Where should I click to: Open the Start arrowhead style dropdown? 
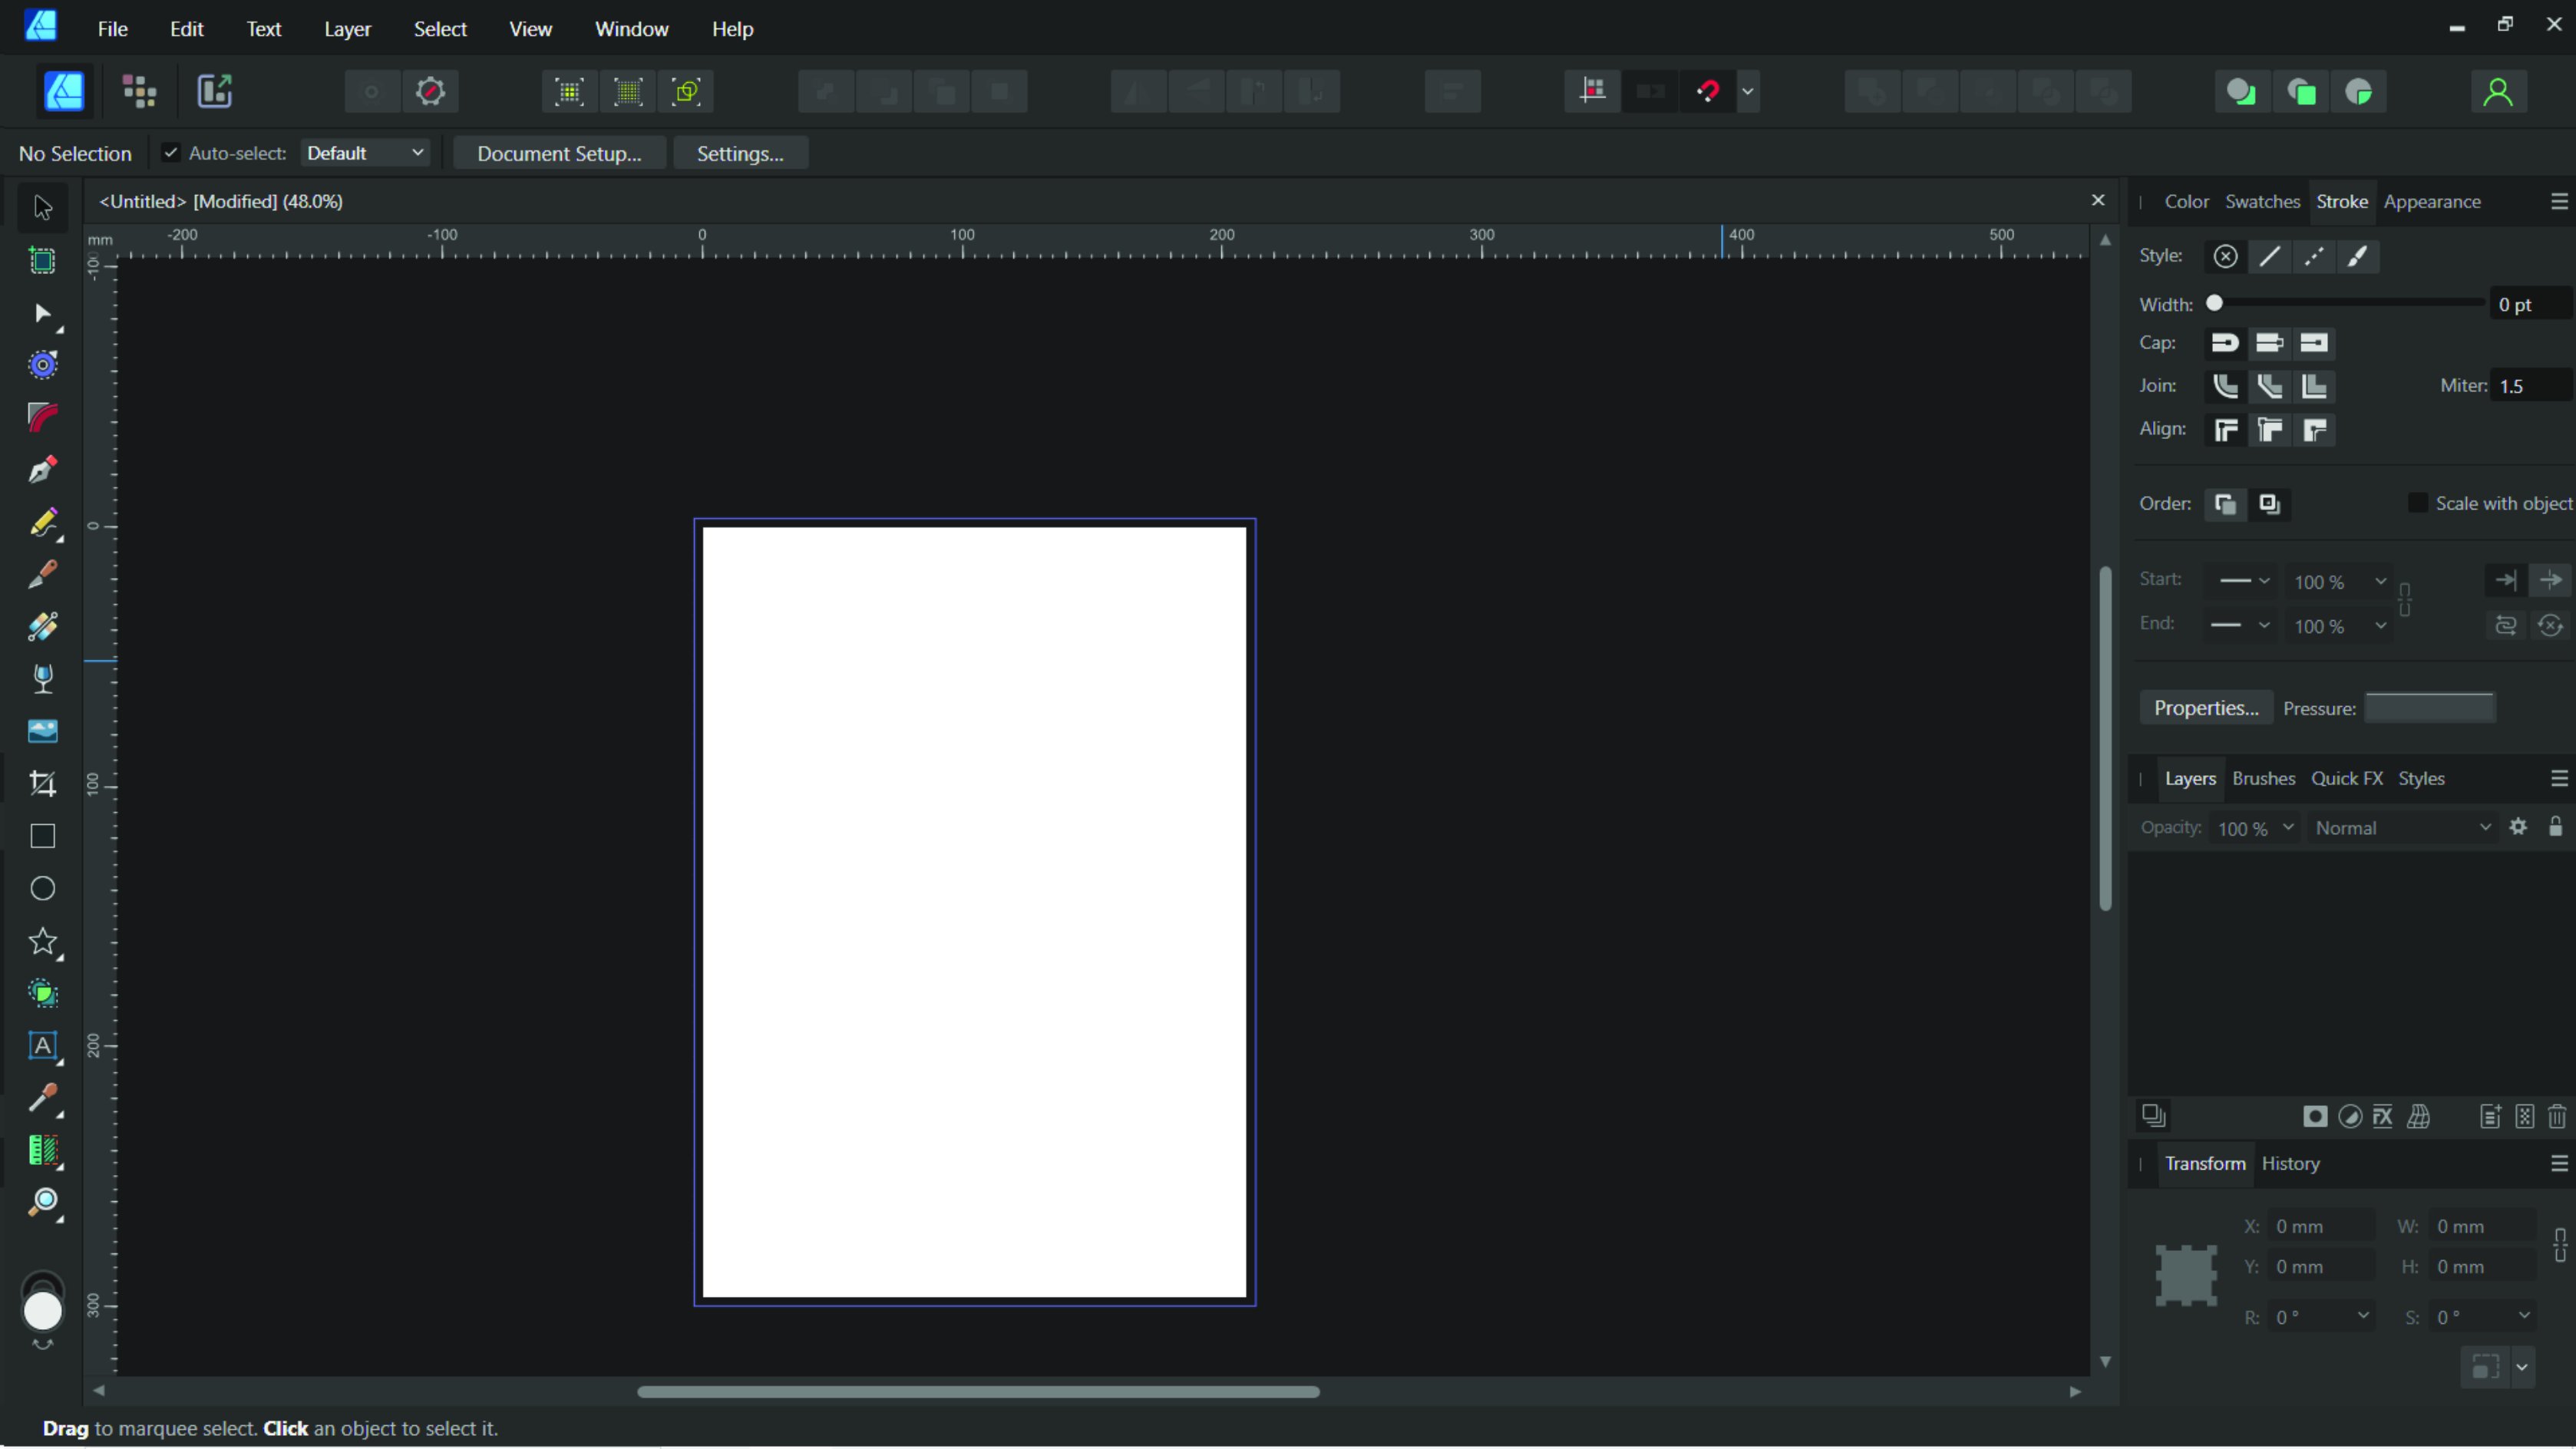(2243, 581)
